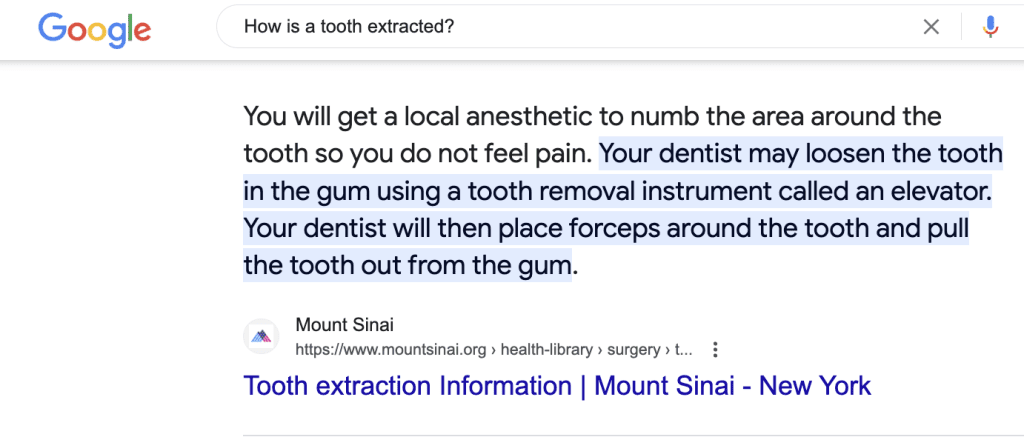Viewport: 1024px width, 437px height.
Task: Start voice search with the microphone icon
Action: 990,27
